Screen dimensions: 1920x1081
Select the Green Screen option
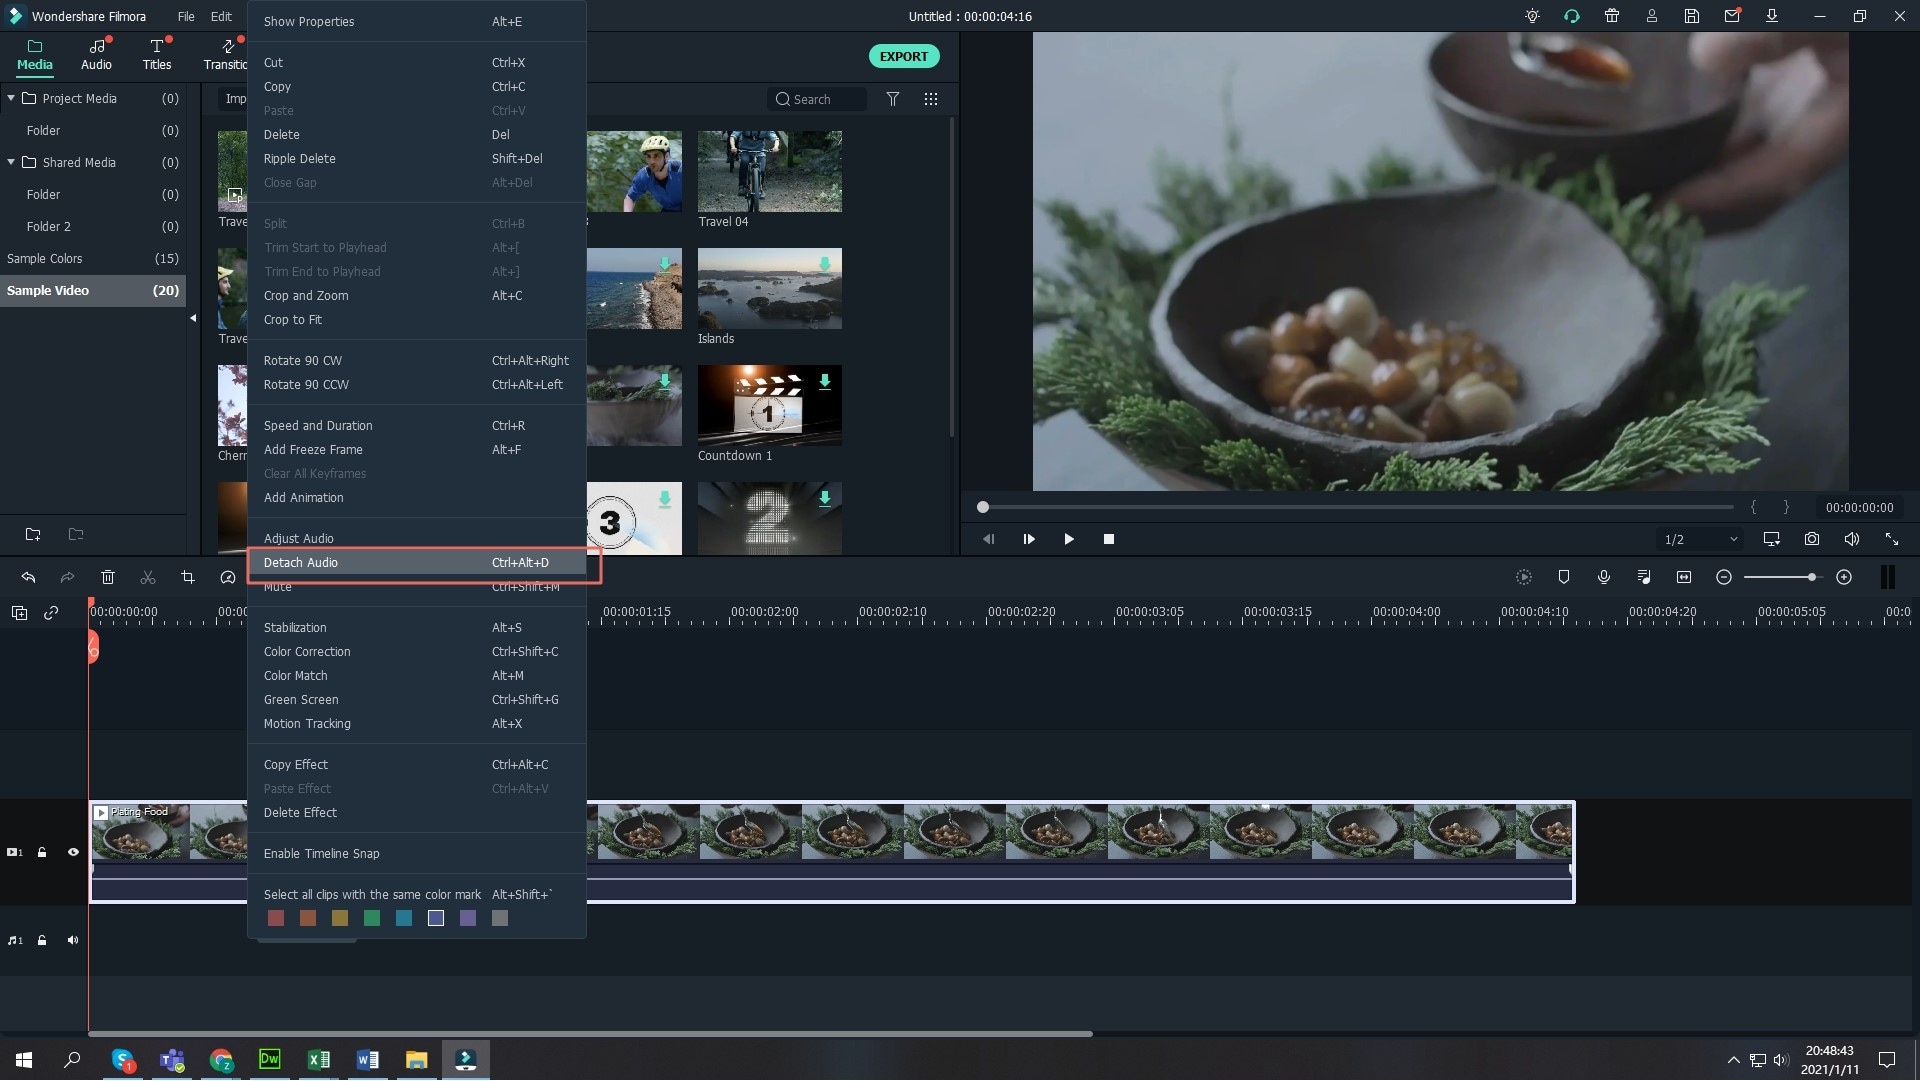[301, 699]
